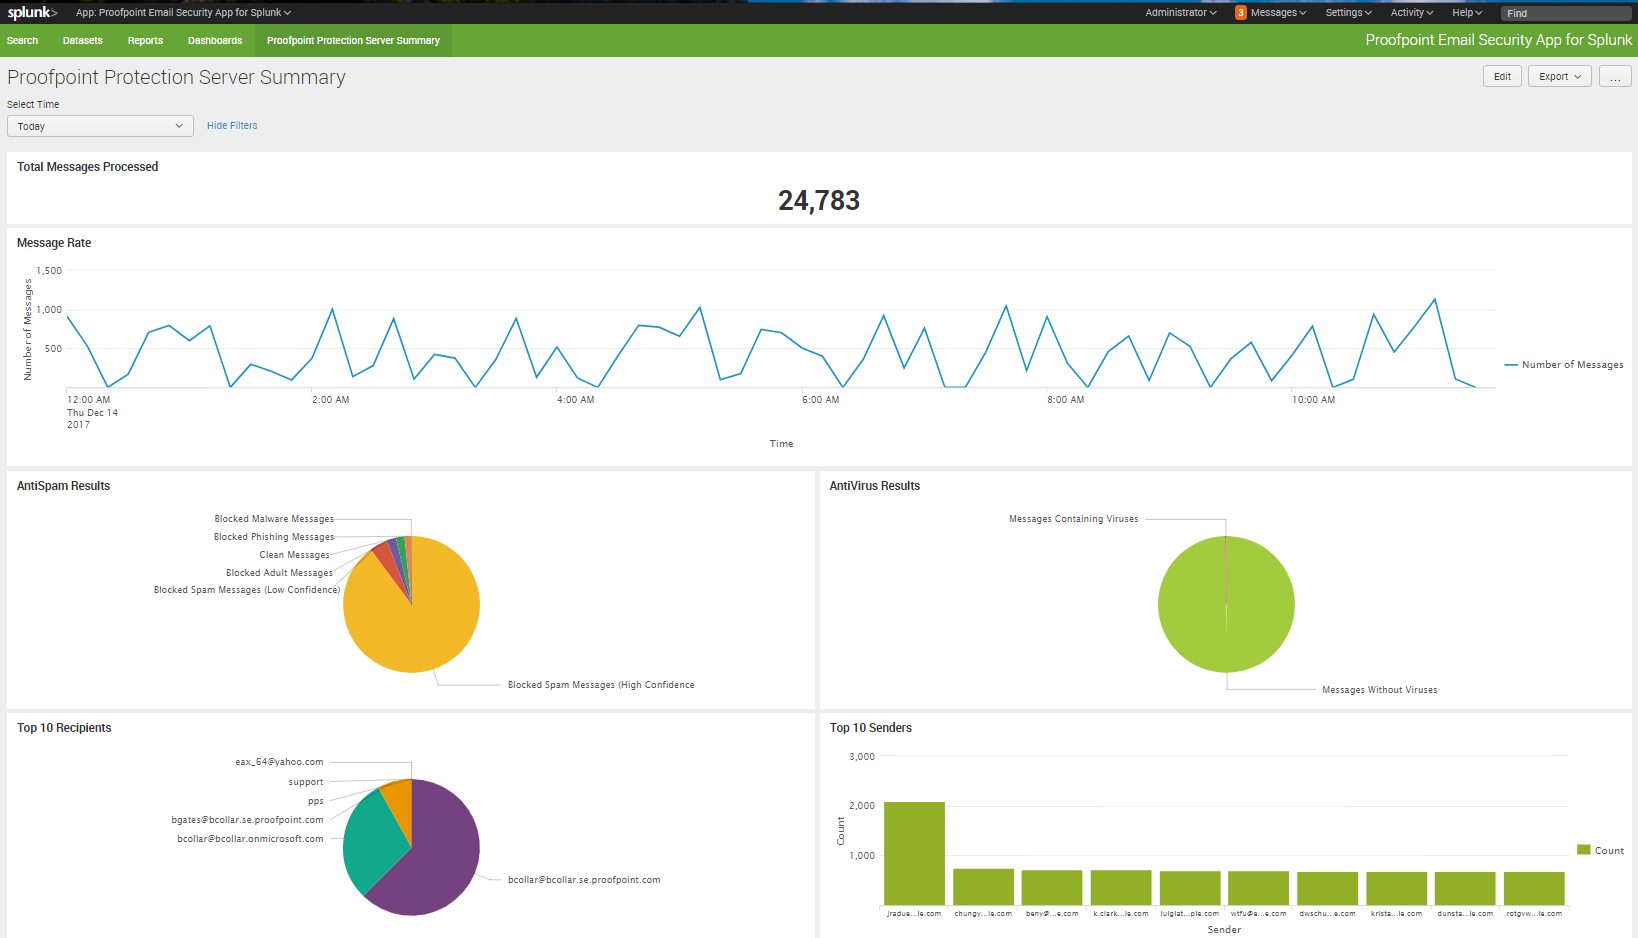Image resolution: width=1638 pixels, height=938 pixels.
Task: Click the 'dwschu...e.com' sender axis label
Action: 1327,913
